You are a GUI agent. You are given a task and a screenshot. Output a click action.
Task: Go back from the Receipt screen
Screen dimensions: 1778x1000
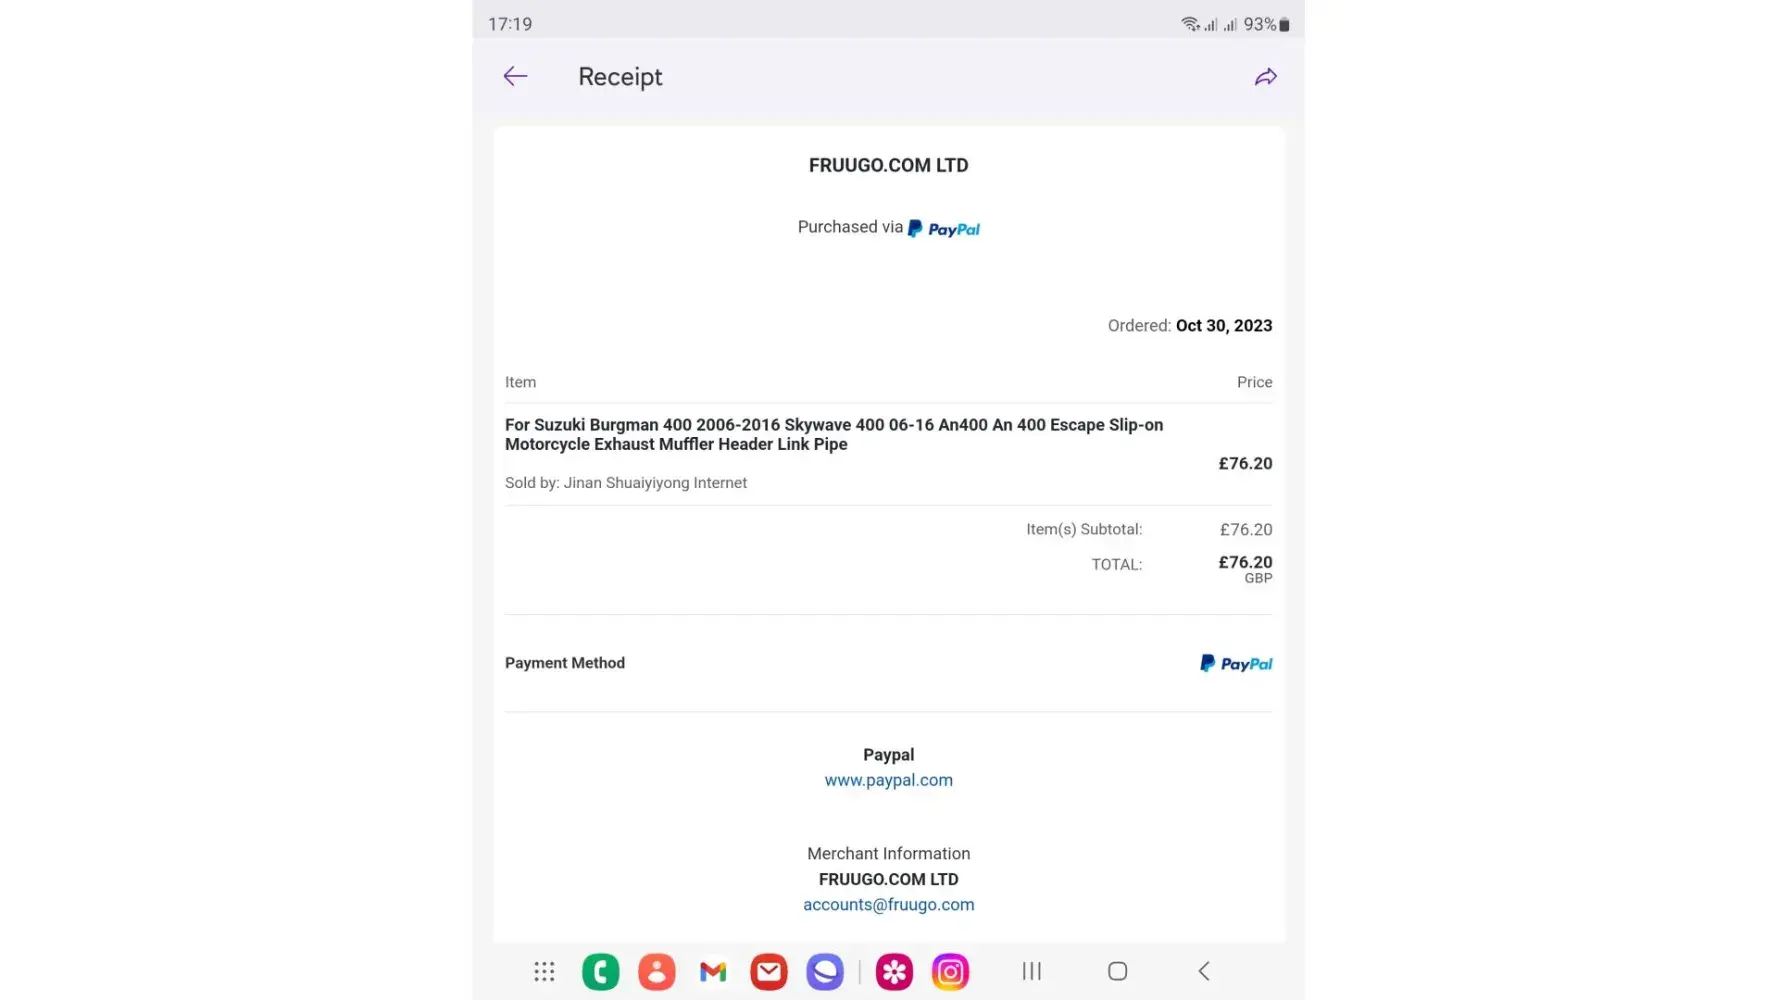point(515,77)
